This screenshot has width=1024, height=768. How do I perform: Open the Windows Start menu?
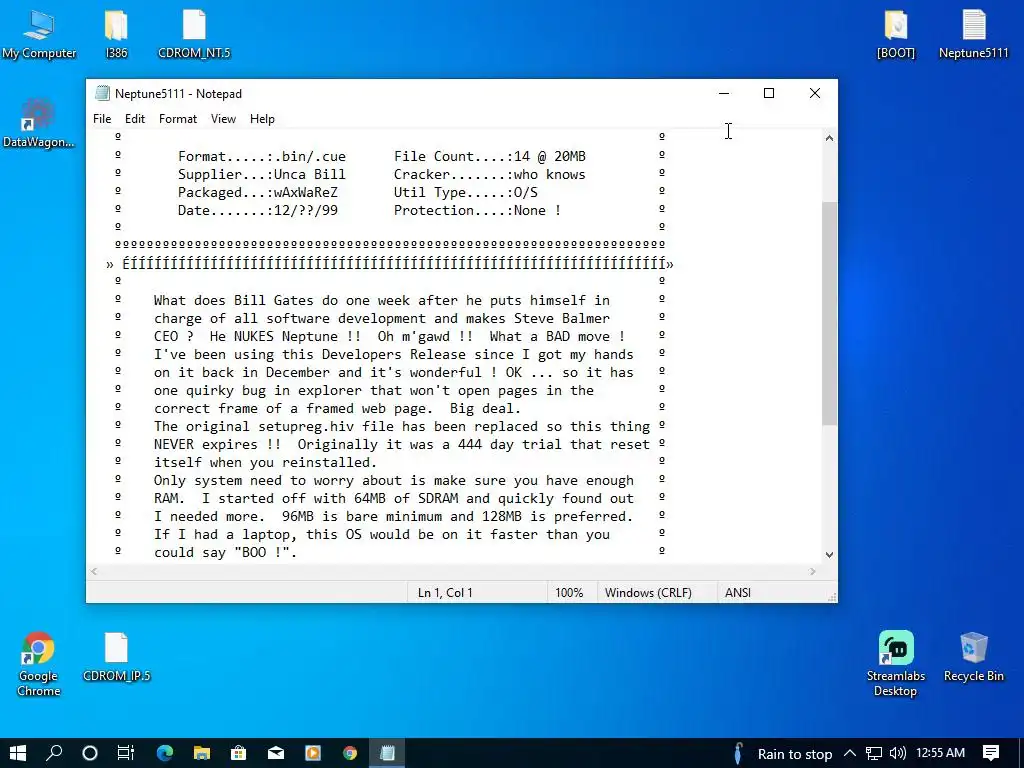pos(18,753)
